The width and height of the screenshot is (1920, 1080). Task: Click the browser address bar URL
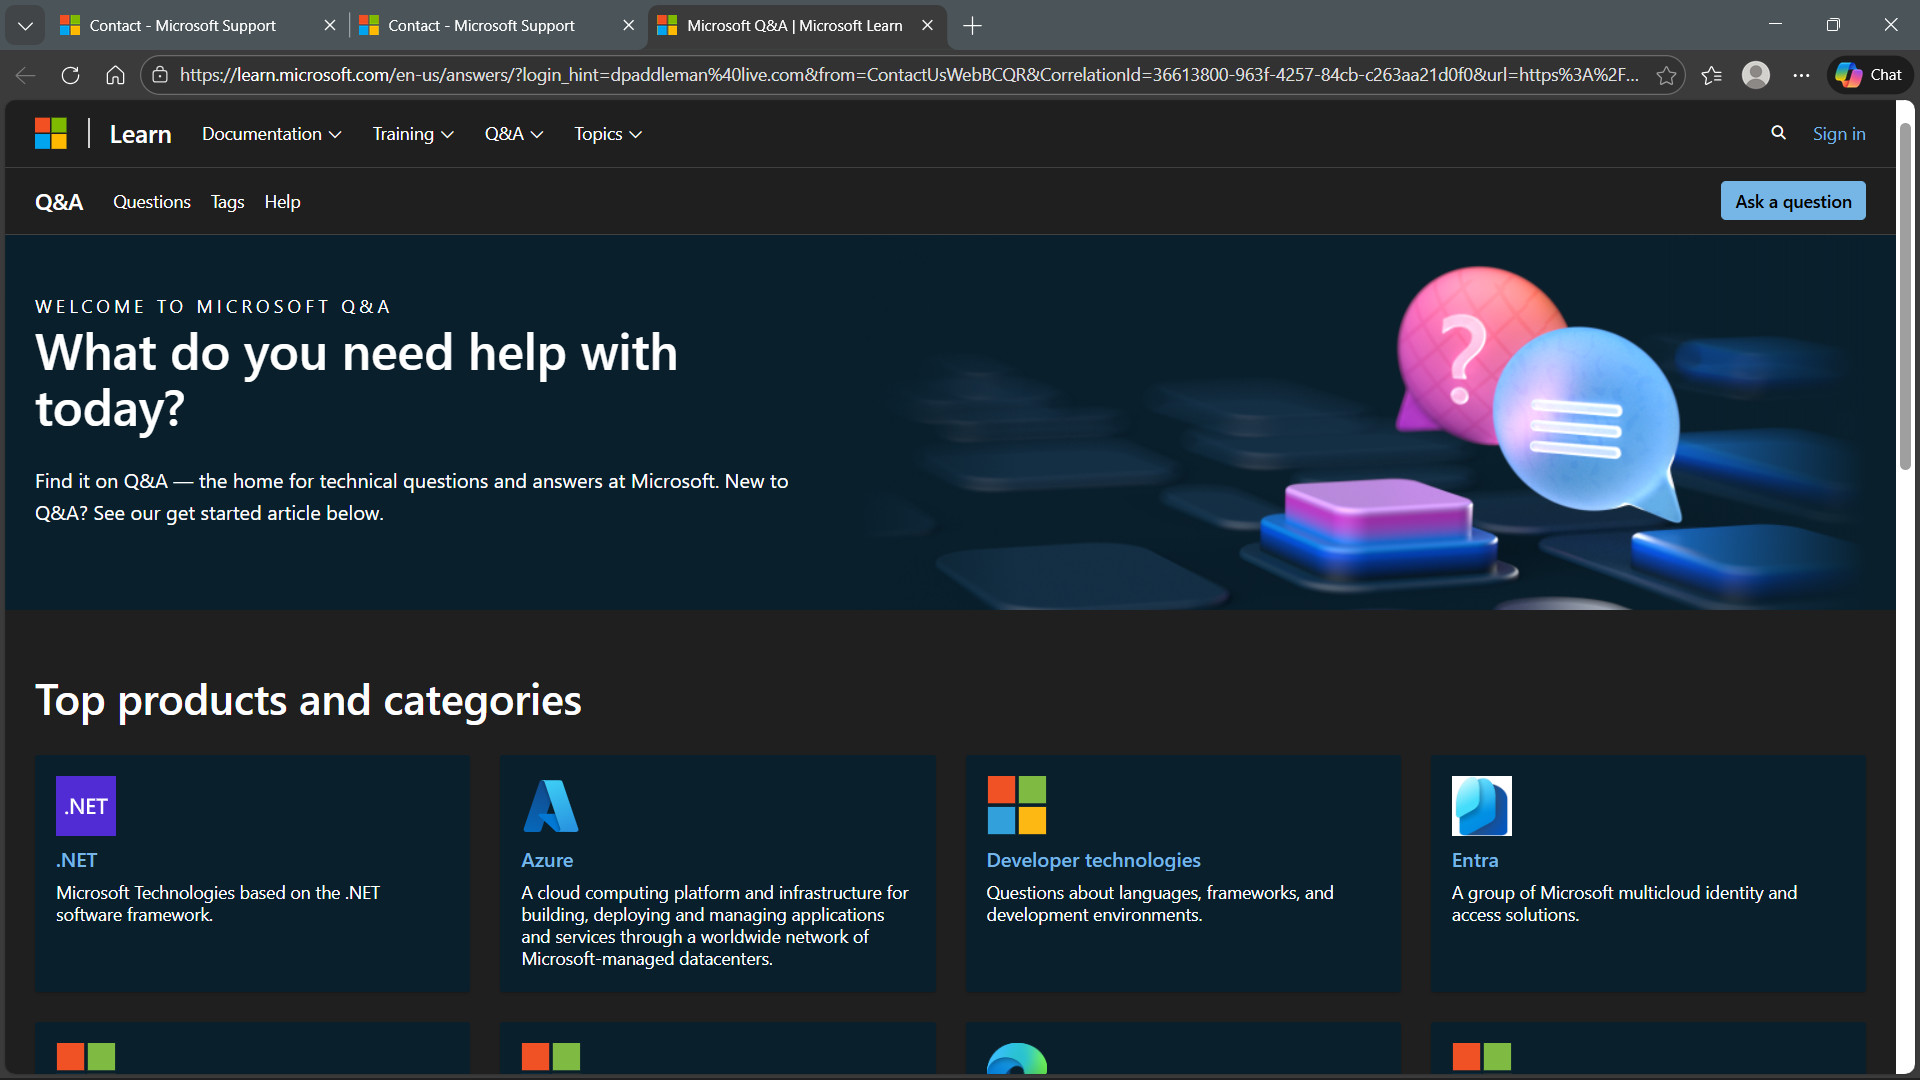click(x=908, y=75)
